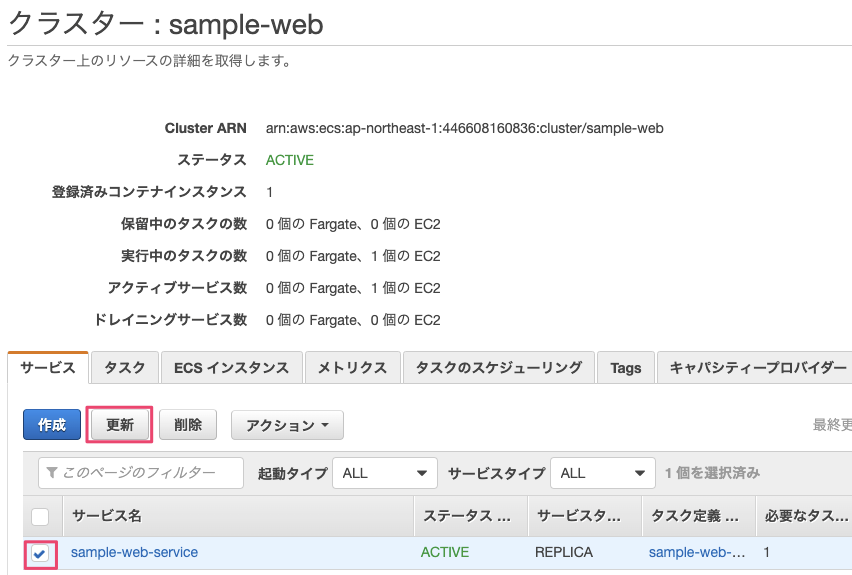Open the sample-web-service link
The height and width of the screenshot is (575, 852).
pos(134,552)
